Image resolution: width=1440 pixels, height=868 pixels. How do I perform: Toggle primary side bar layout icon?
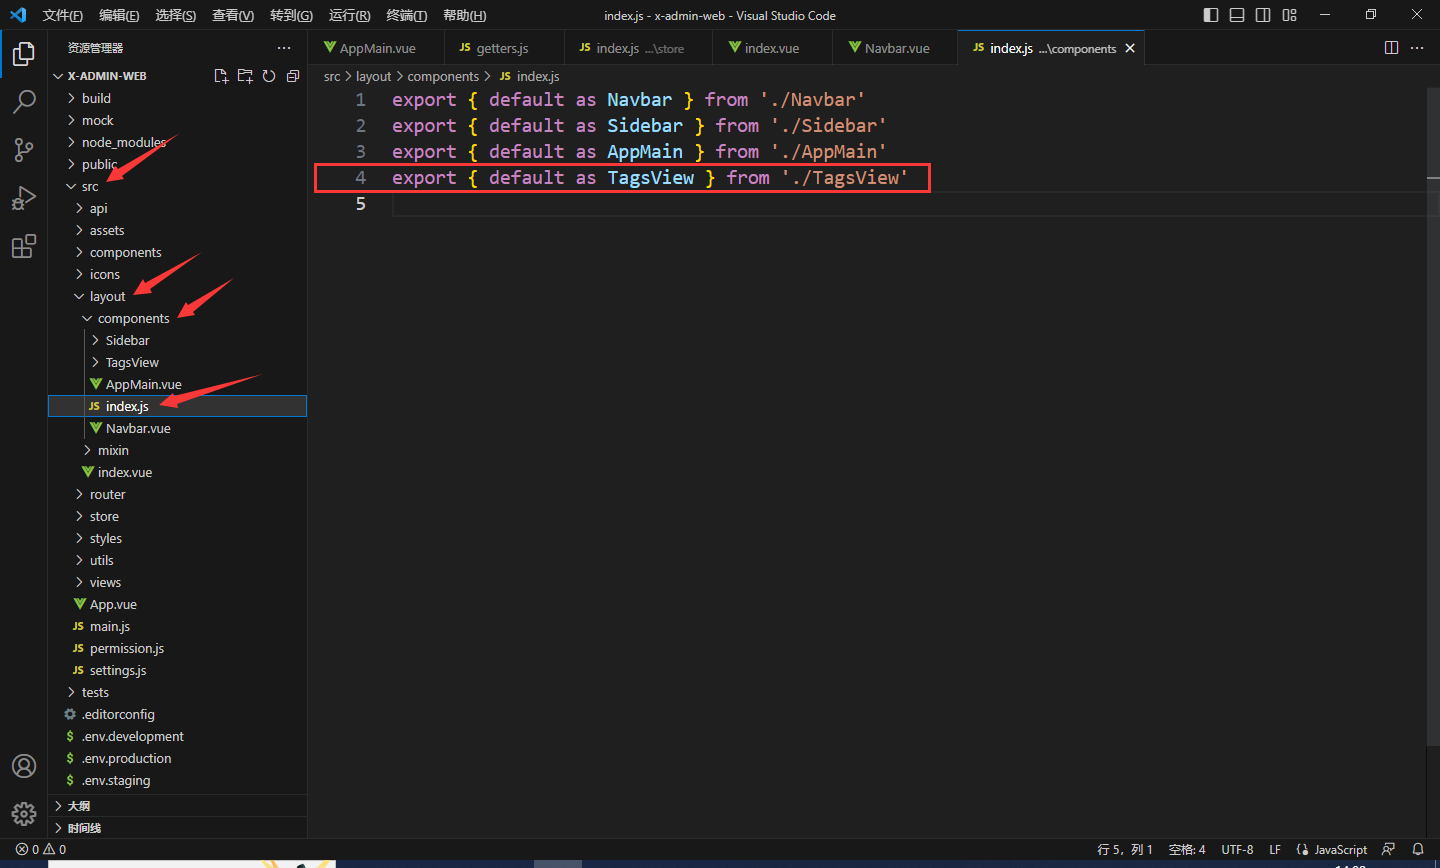click(1211, 15)
